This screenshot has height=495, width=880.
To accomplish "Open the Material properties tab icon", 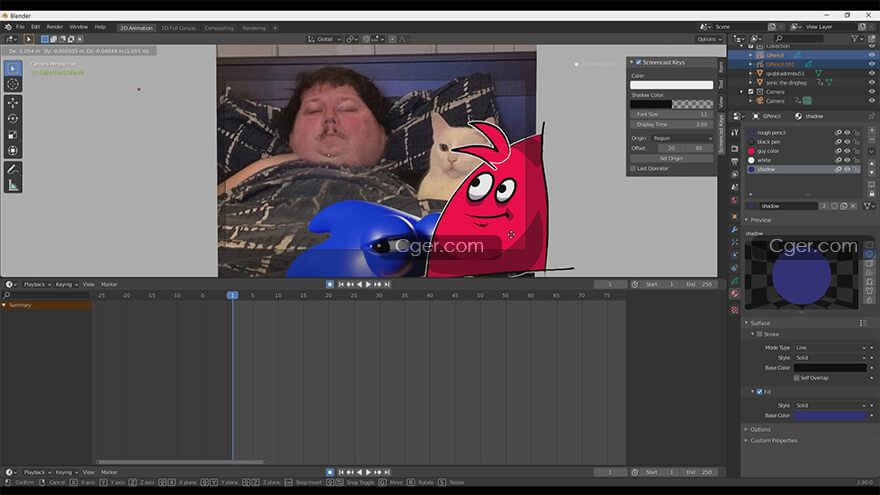I will (735, 294).
